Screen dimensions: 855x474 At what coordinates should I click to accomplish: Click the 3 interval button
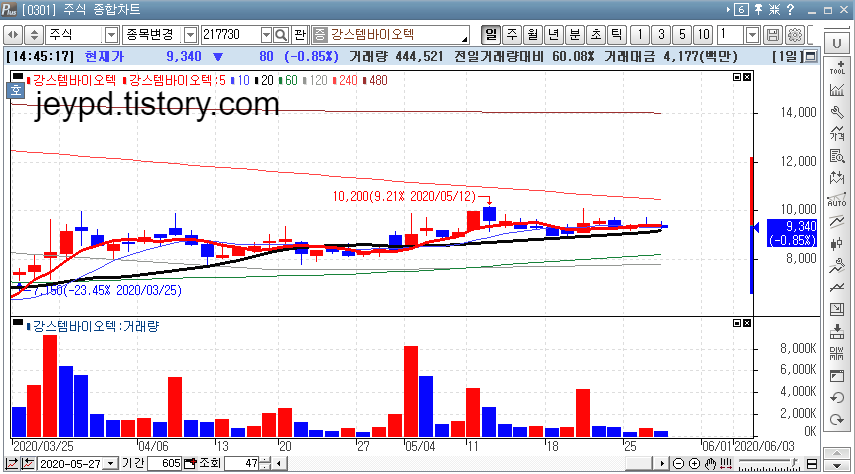coord(661,35)
